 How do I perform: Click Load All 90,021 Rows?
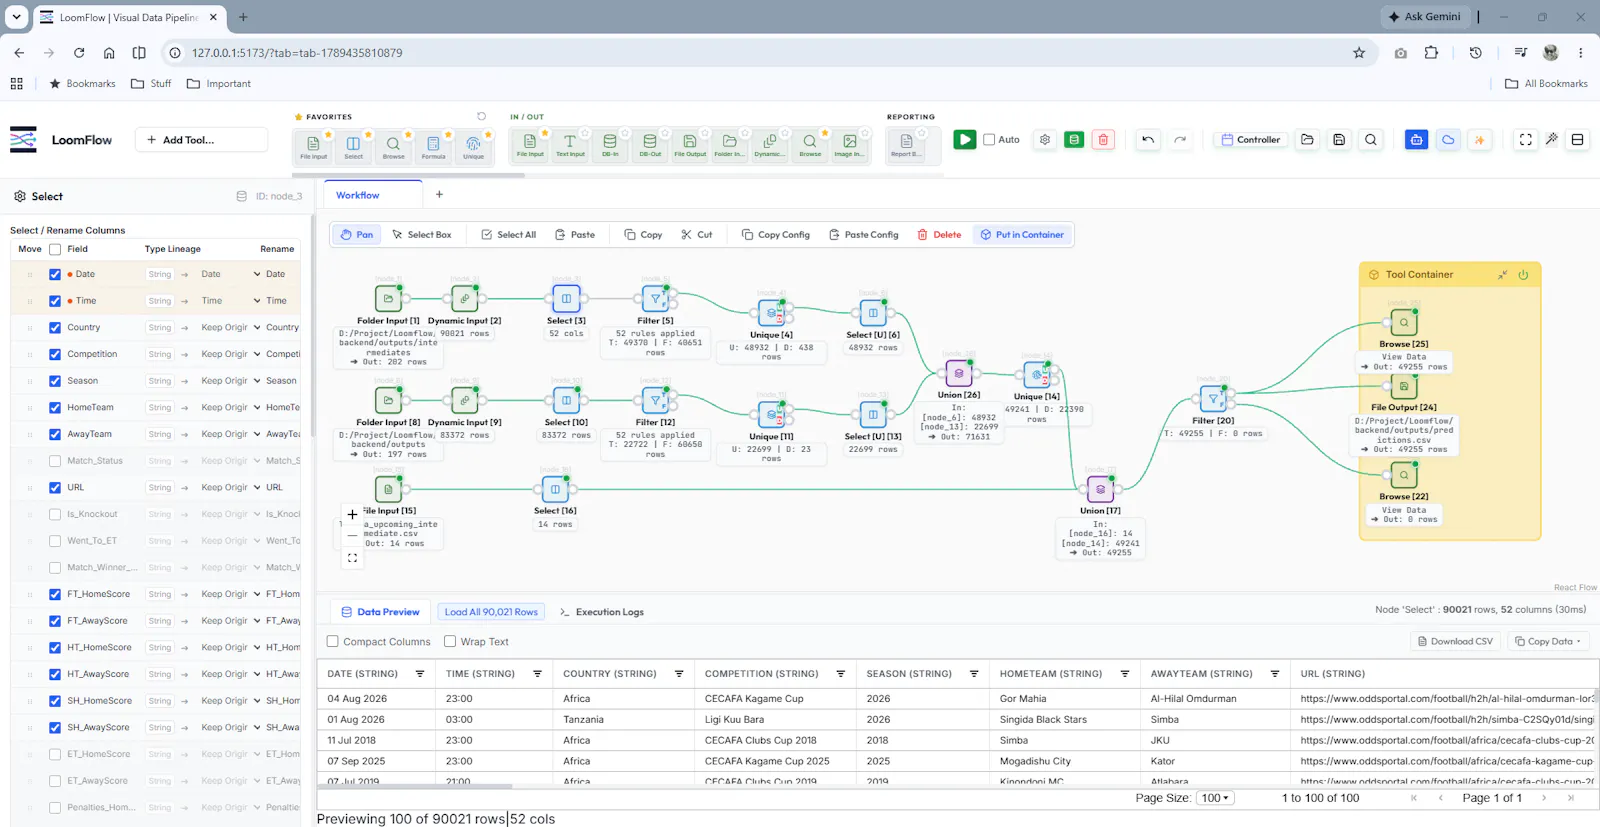(x=491, y=612)
